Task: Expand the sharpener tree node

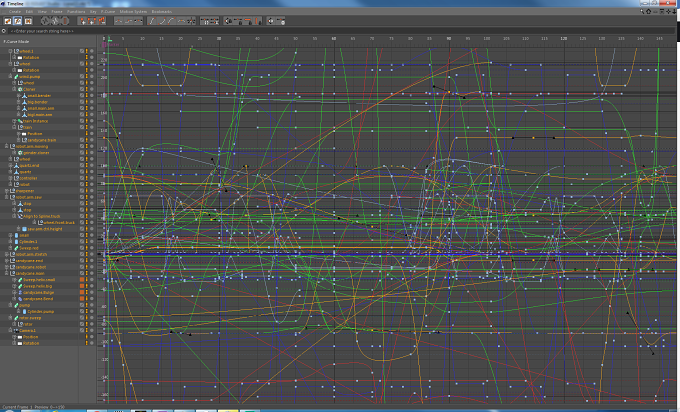Action: pos(7,191)
